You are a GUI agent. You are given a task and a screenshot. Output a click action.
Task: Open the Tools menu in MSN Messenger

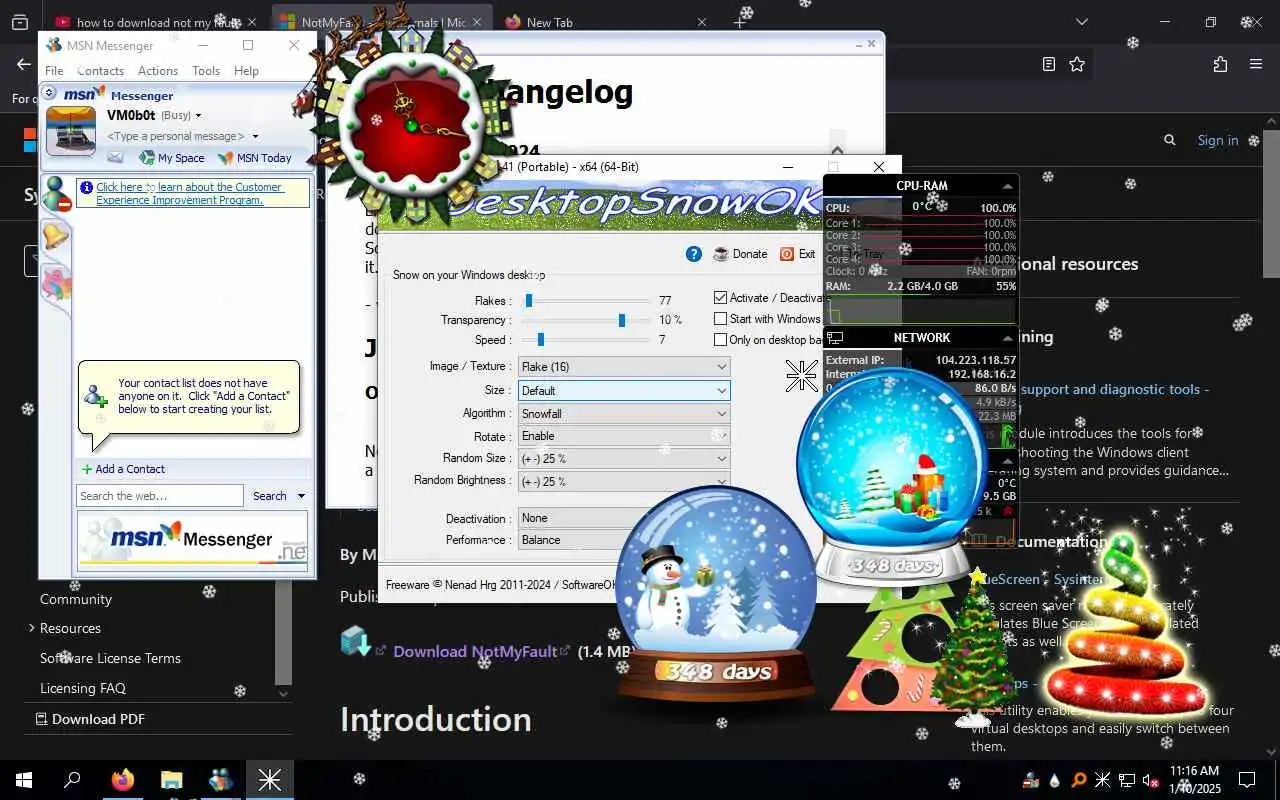point(206,71)
